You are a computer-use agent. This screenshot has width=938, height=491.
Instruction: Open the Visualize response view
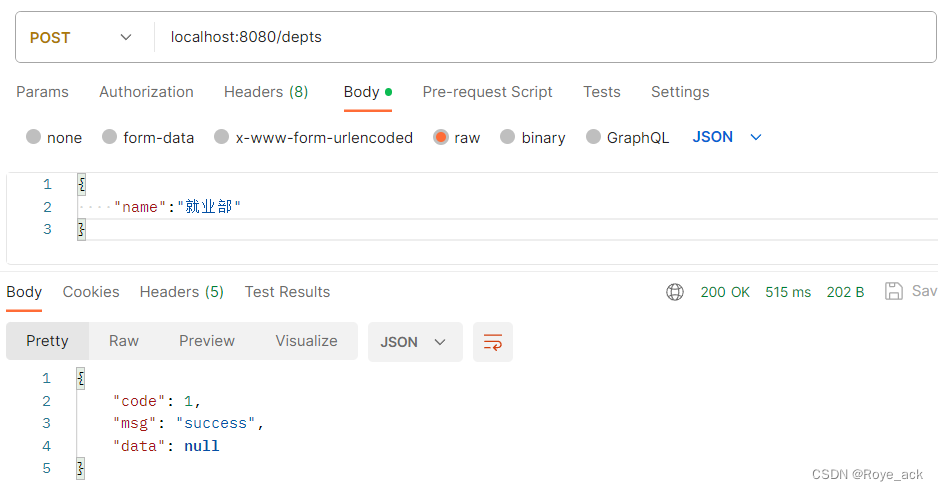coord(306,341)
